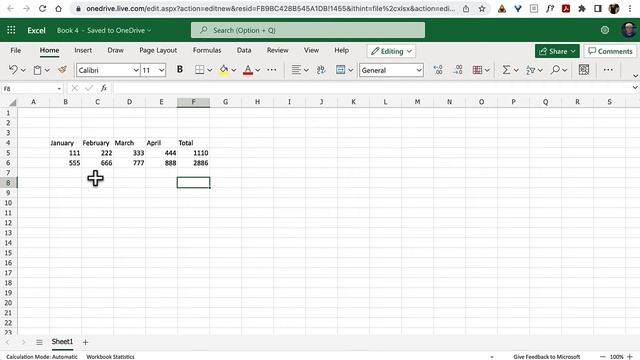Expand the Editing mode dropdown
This screenshot has width=640, height=360.
tap(409, 51)
